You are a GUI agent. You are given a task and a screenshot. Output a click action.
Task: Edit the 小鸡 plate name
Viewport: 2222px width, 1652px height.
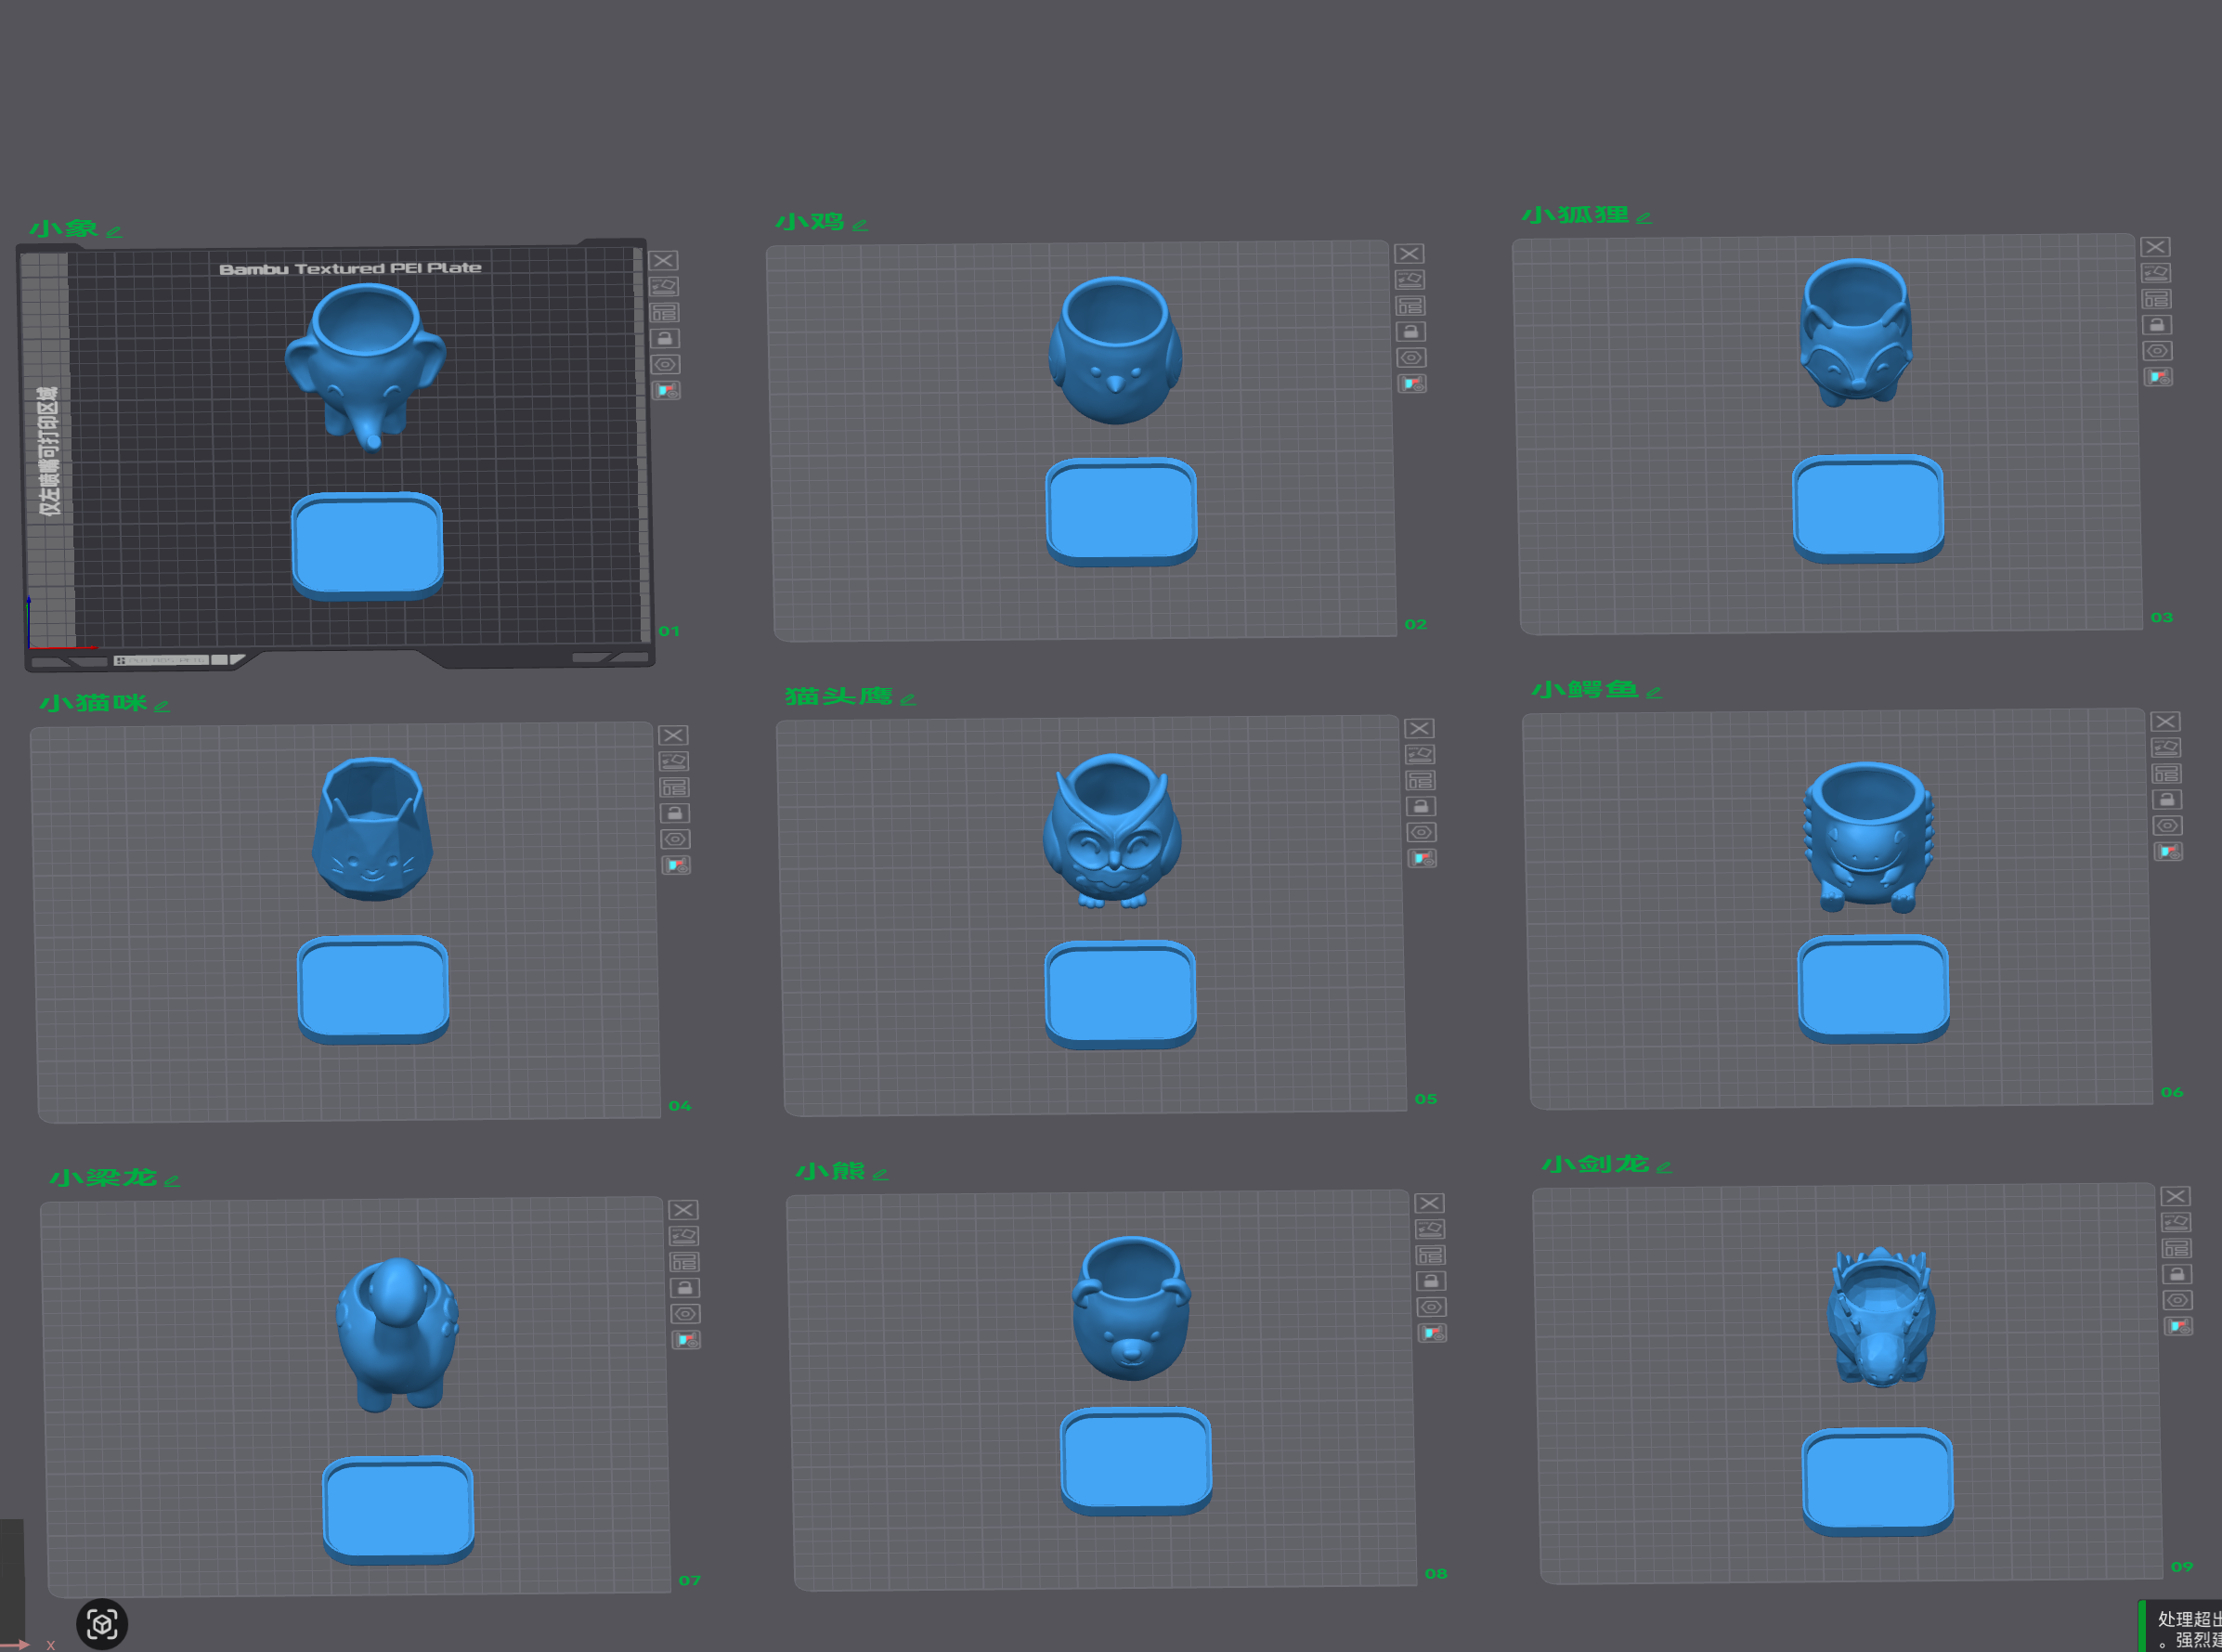[x=860, y=225]
